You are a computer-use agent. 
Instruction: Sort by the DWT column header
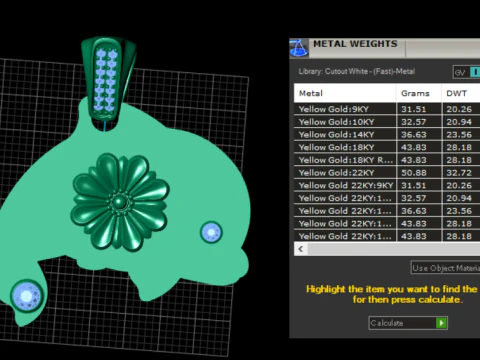[x=461, y=93]
